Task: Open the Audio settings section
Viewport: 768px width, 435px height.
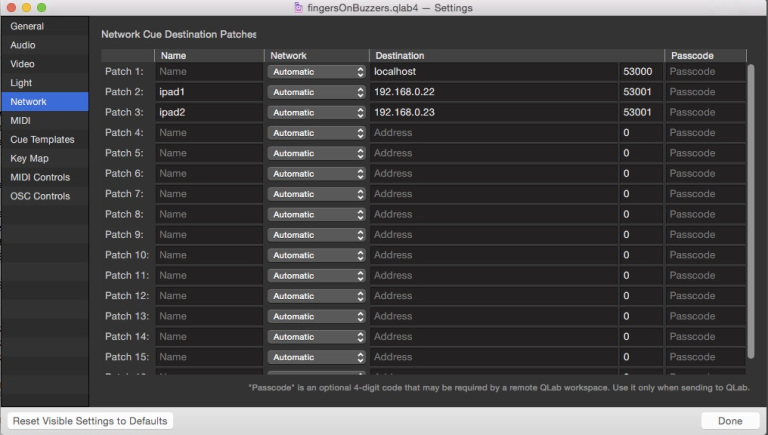Action: (23, 45)
